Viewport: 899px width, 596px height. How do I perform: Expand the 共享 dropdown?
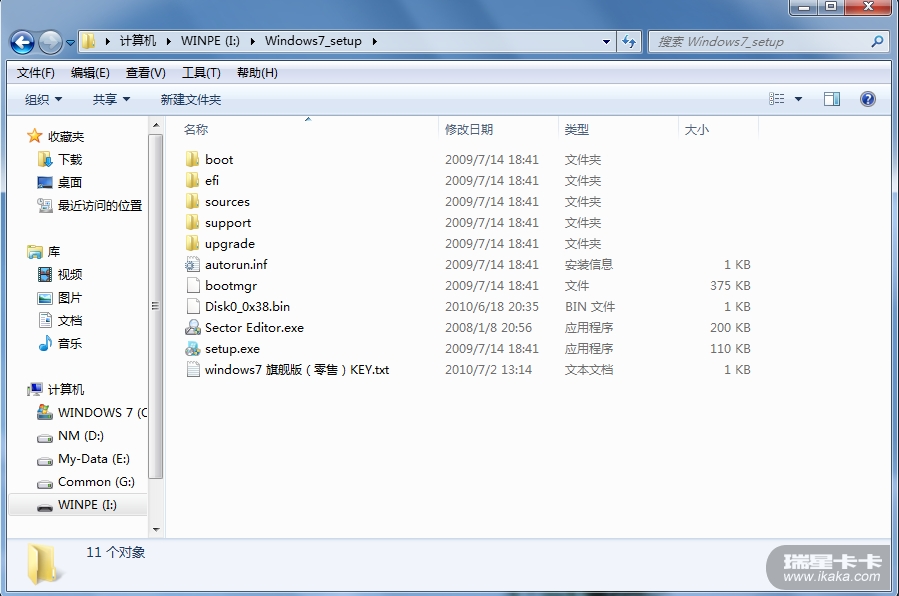click(x=111, y=100)
